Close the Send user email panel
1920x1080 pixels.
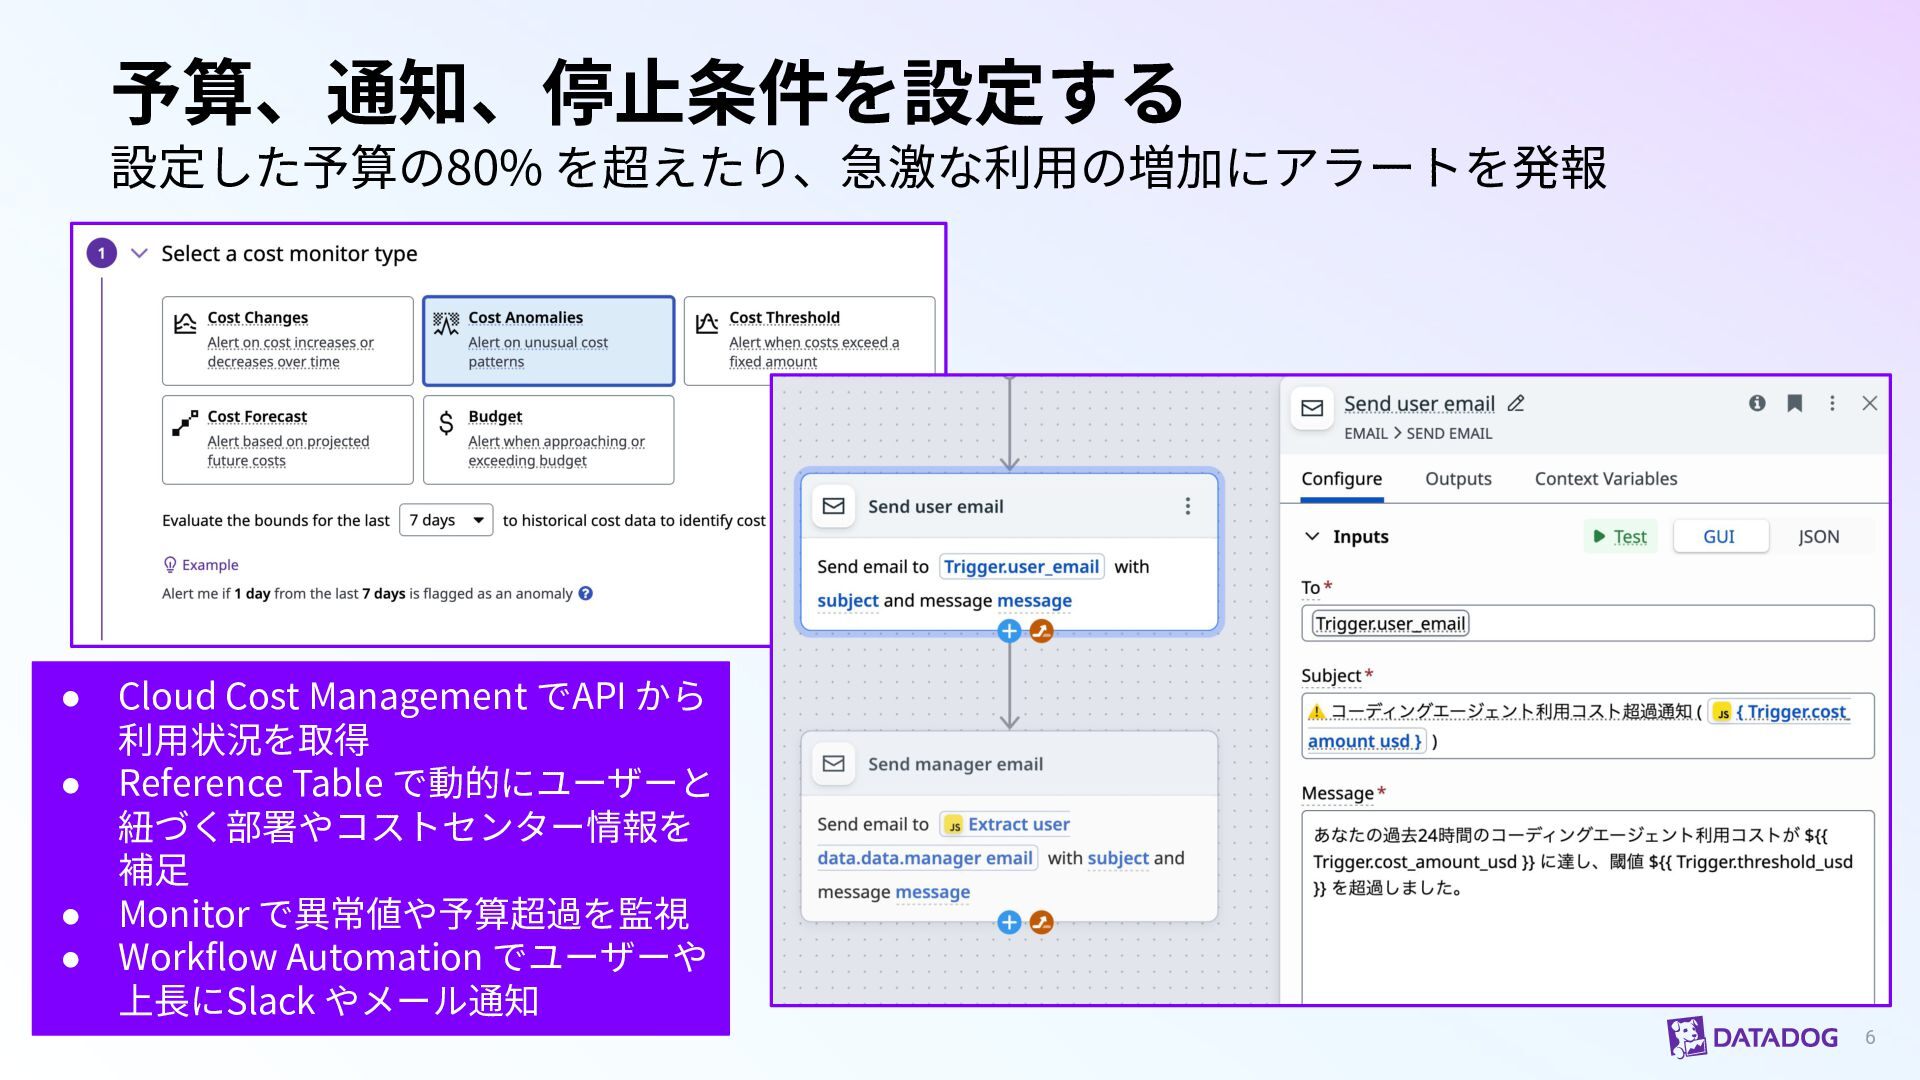tap(1869, 403)
